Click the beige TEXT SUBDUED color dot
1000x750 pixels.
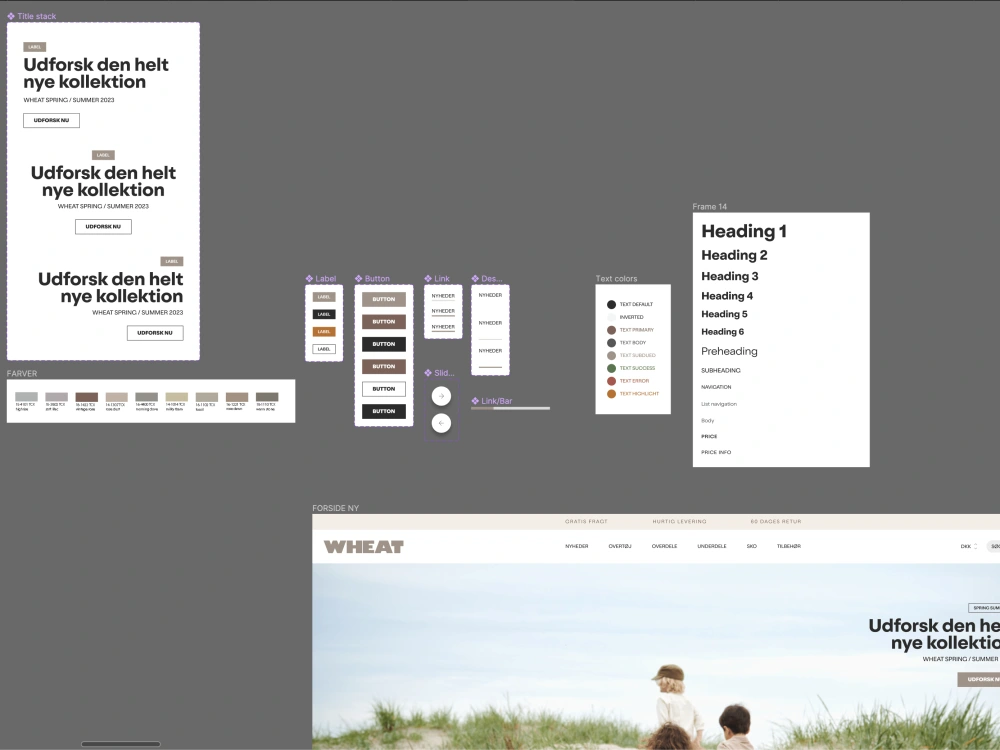(611, 355)
